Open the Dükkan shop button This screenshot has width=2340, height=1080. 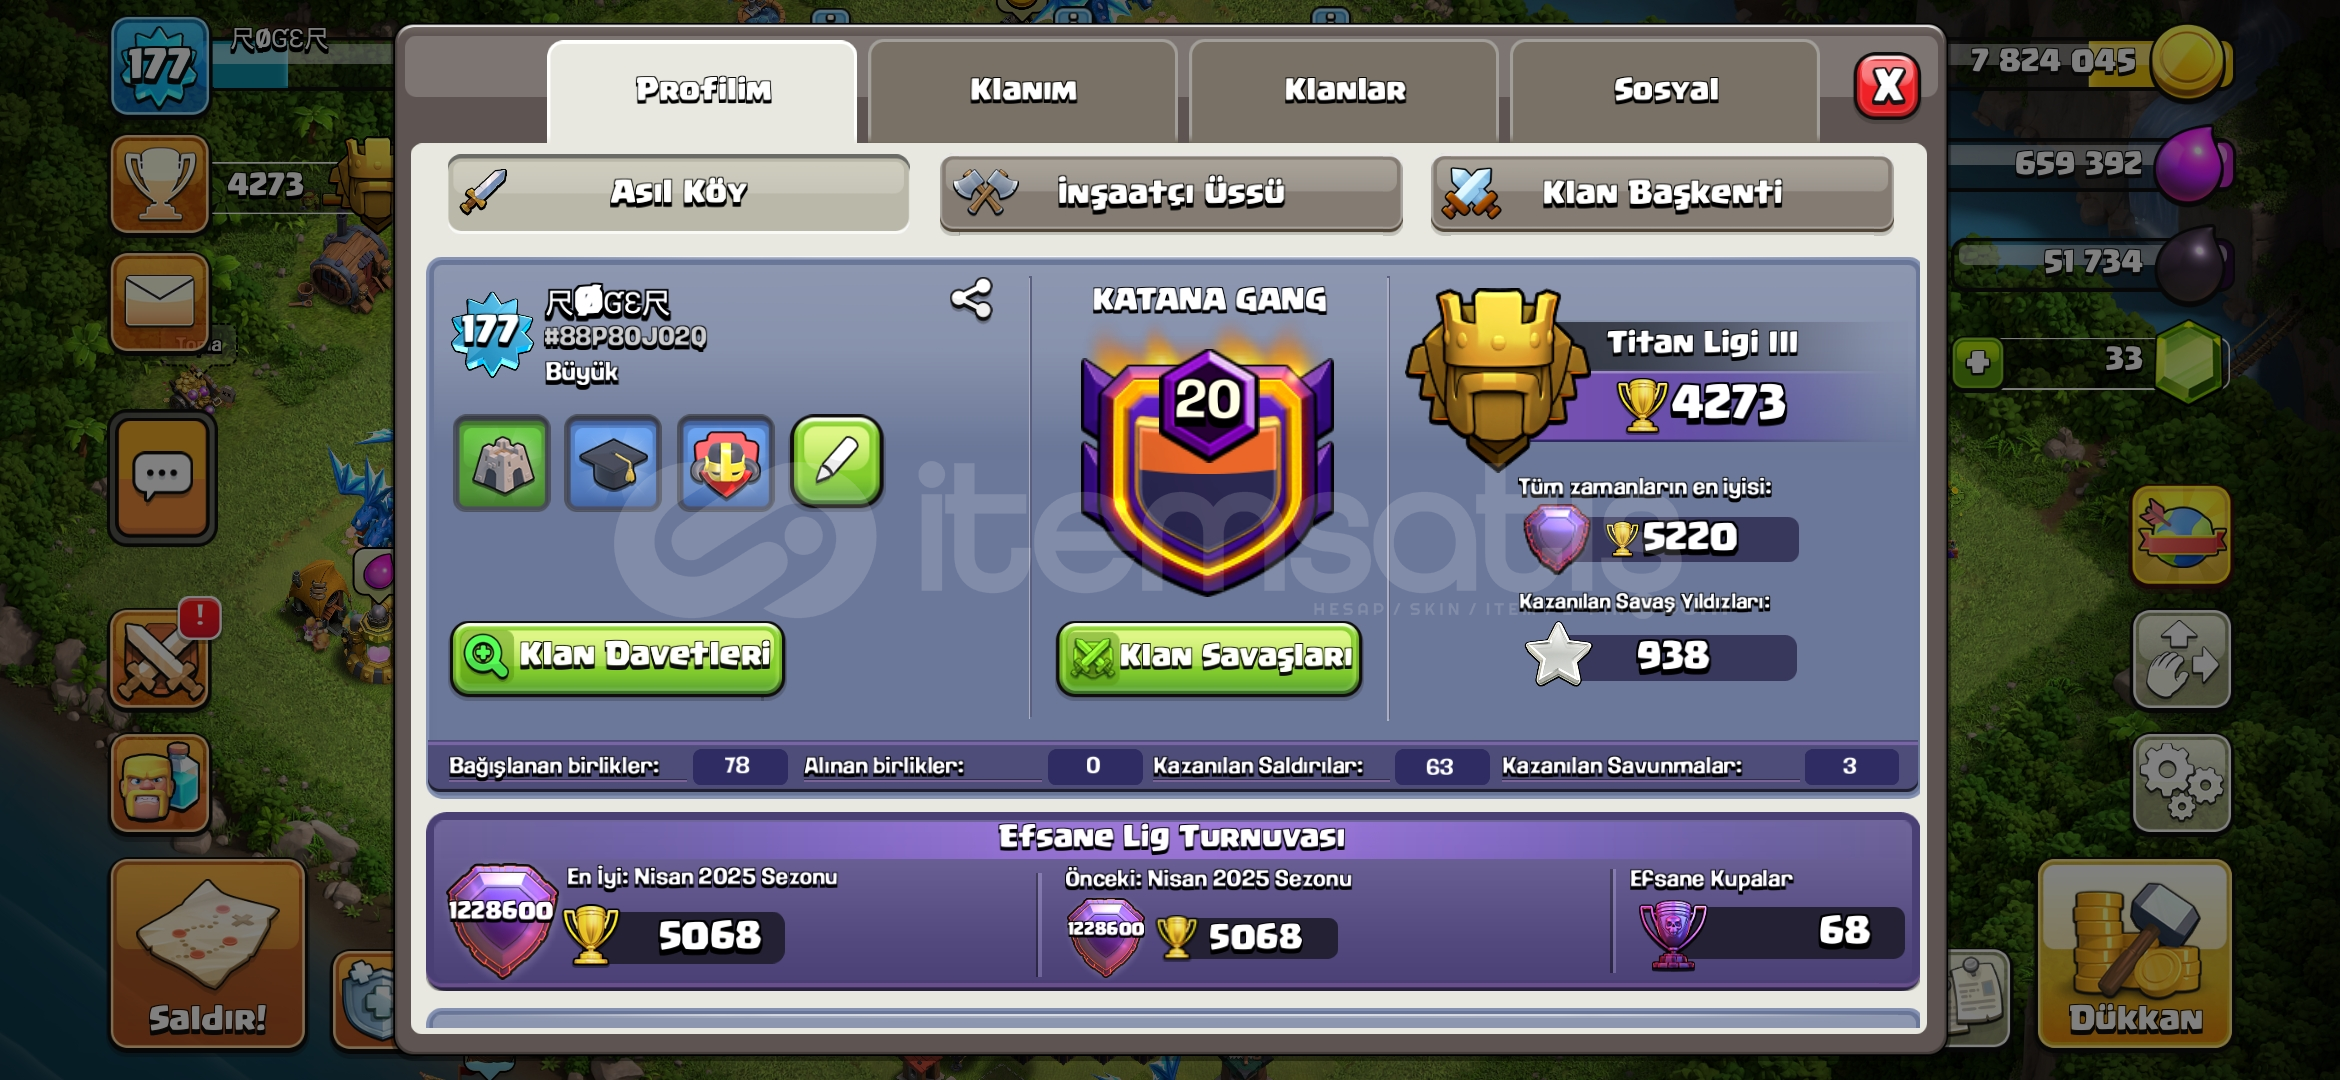click(x=2135, y=954)
